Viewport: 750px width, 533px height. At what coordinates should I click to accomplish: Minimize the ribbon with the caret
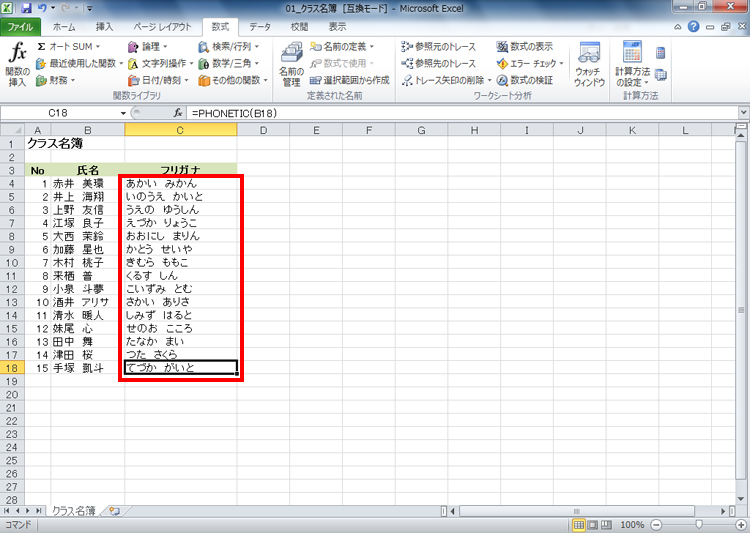[678, 27]
